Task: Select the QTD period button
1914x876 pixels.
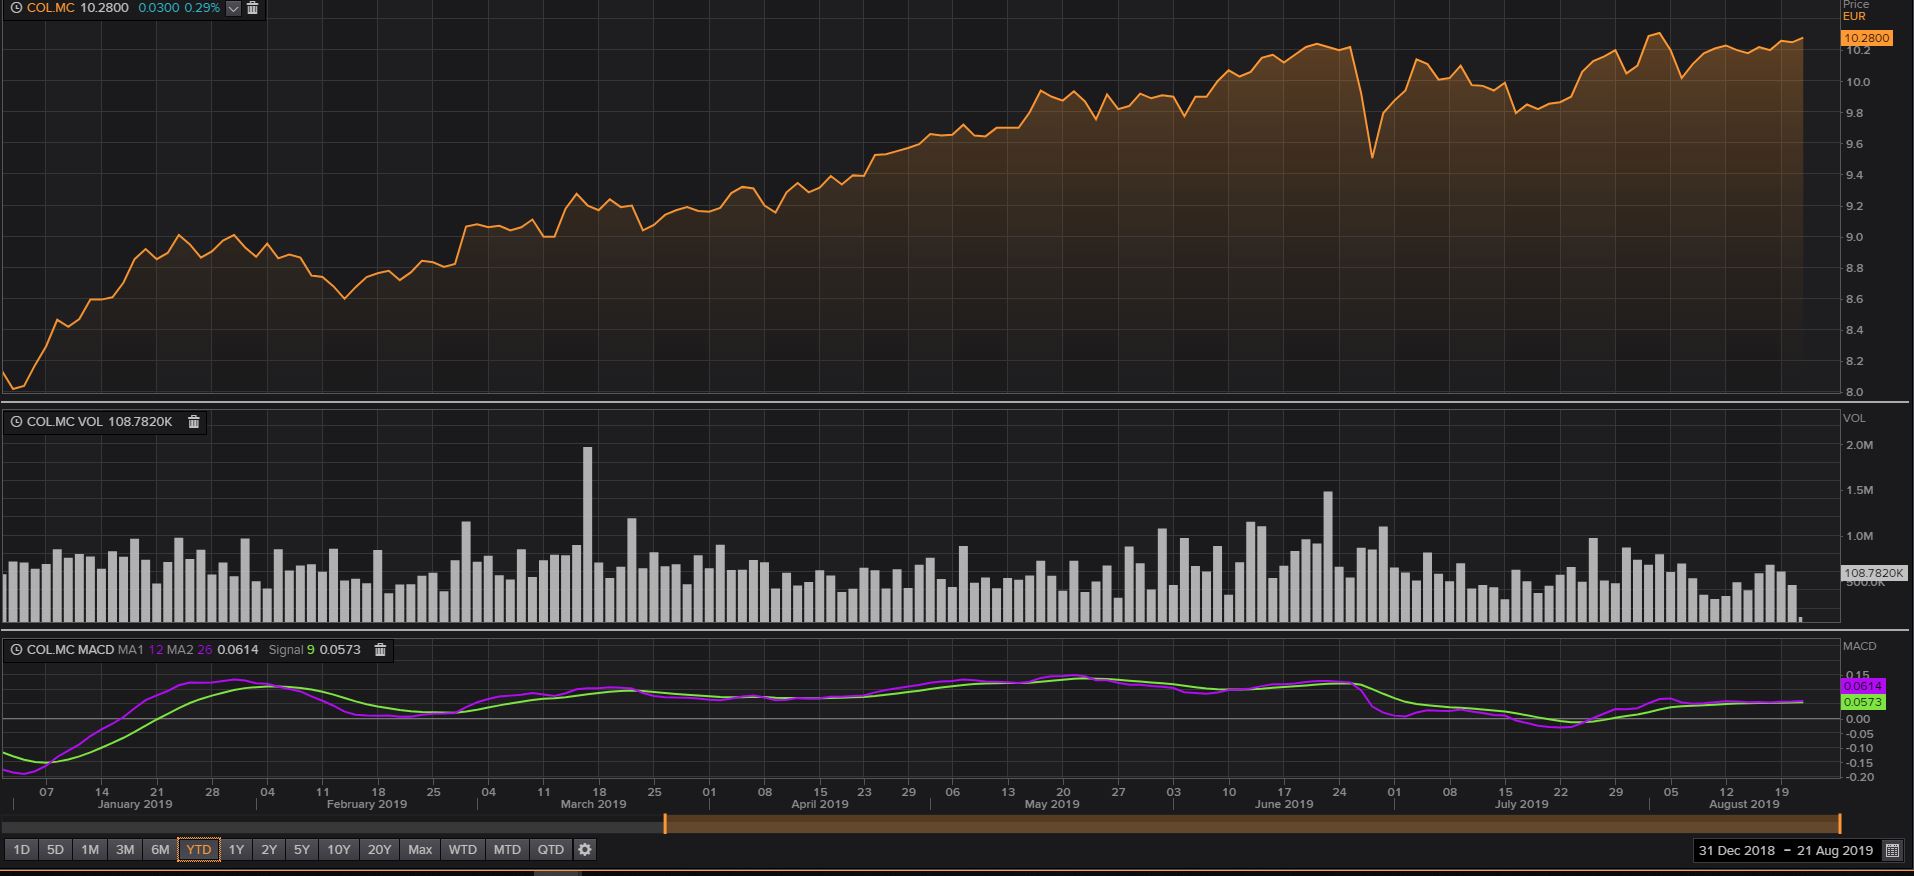Action: click(551, 850)
